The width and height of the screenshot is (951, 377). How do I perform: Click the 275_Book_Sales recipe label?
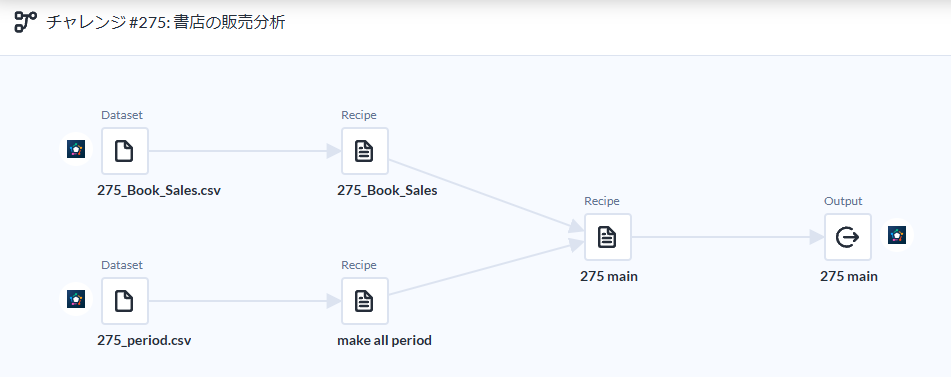coord(387,190)
